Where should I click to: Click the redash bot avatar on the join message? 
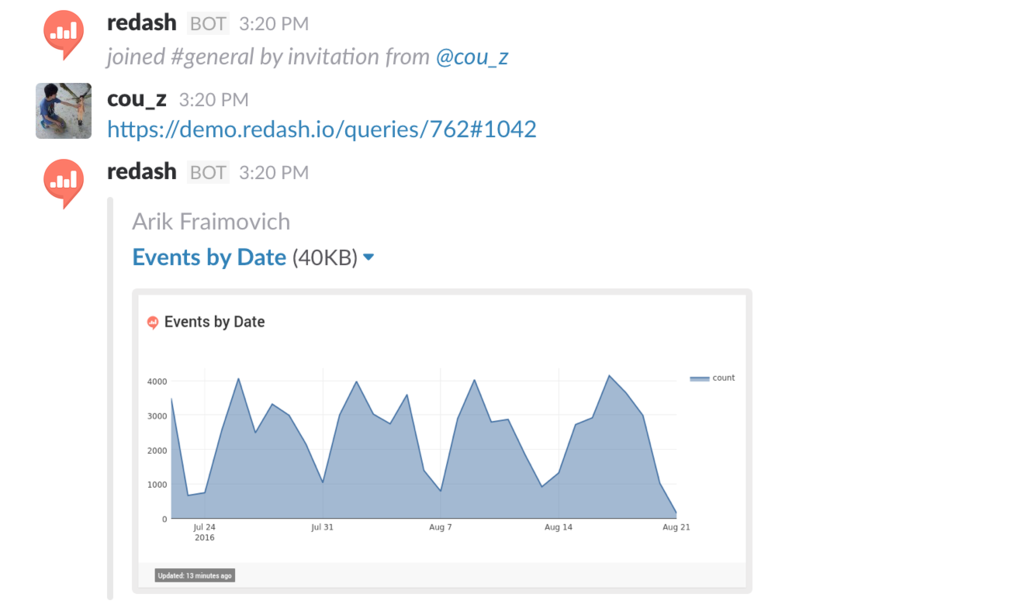click(63, 34)
